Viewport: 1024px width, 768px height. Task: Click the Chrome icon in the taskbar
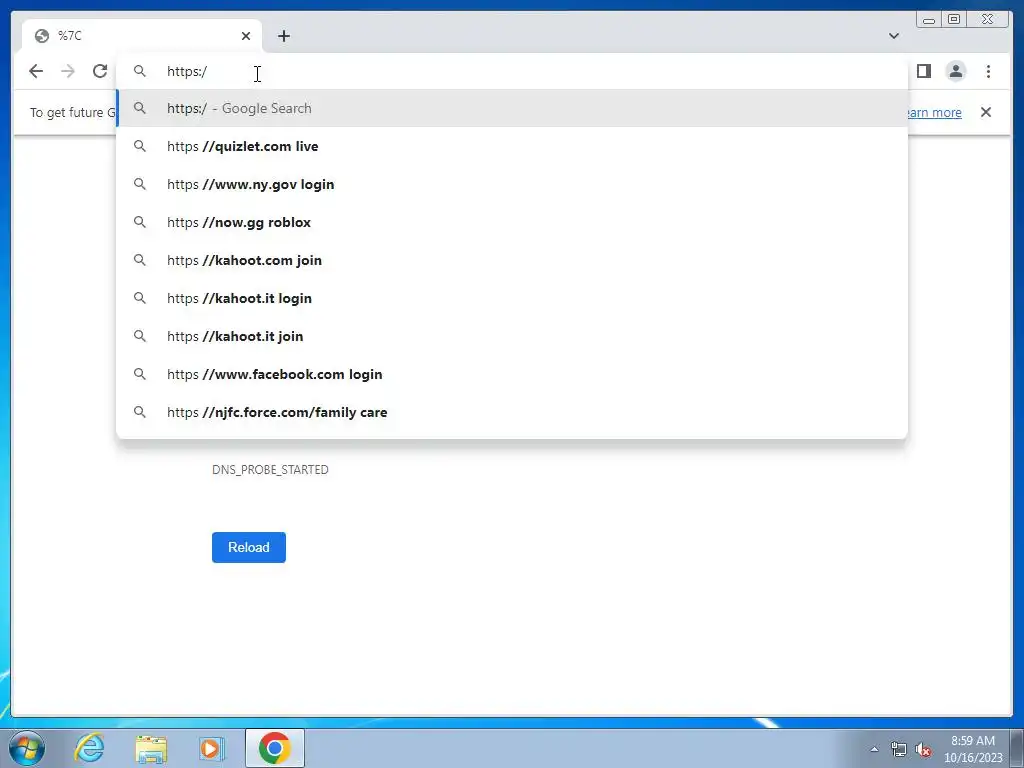point(275,748)
